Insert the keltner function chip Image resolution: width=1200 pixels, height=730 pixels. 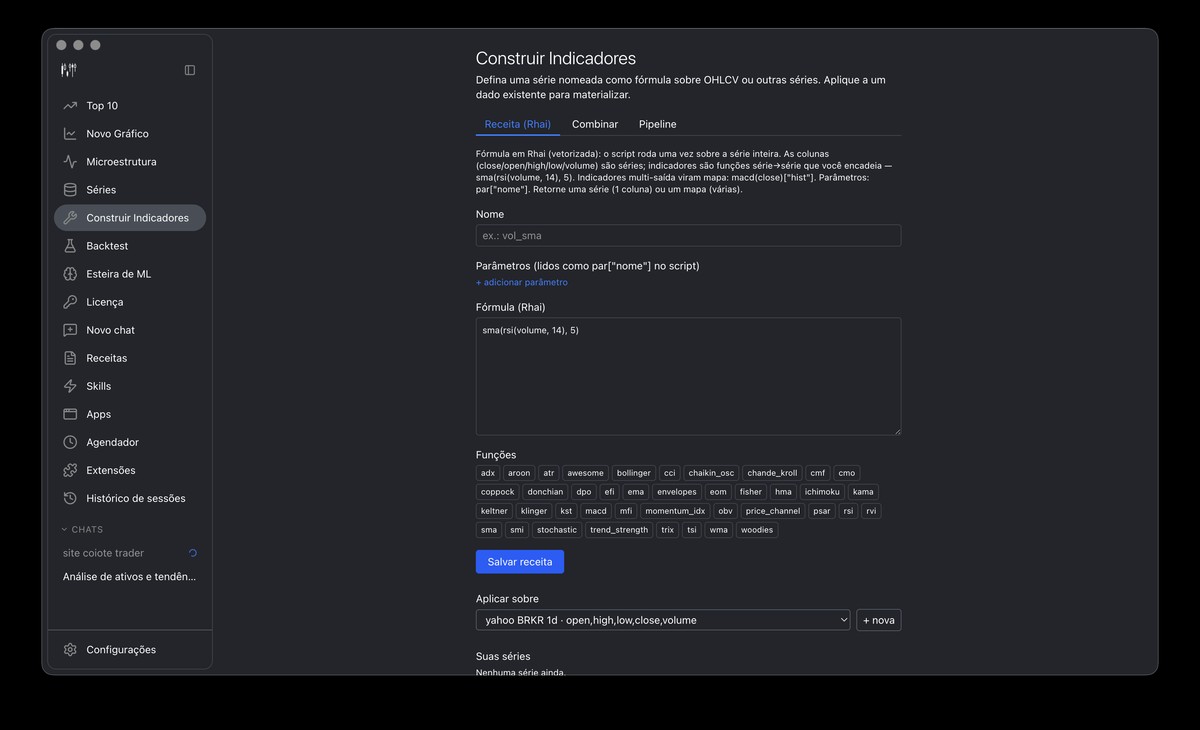tap(494, 511)
